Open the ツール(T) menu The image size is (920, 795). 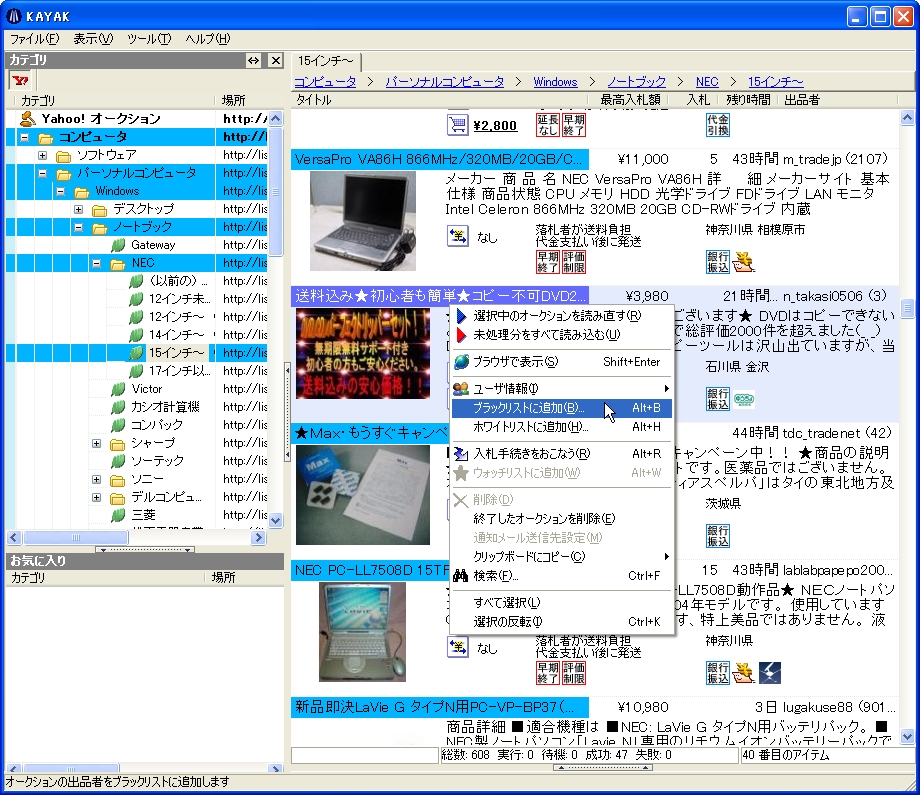click(x=149, y=39)
